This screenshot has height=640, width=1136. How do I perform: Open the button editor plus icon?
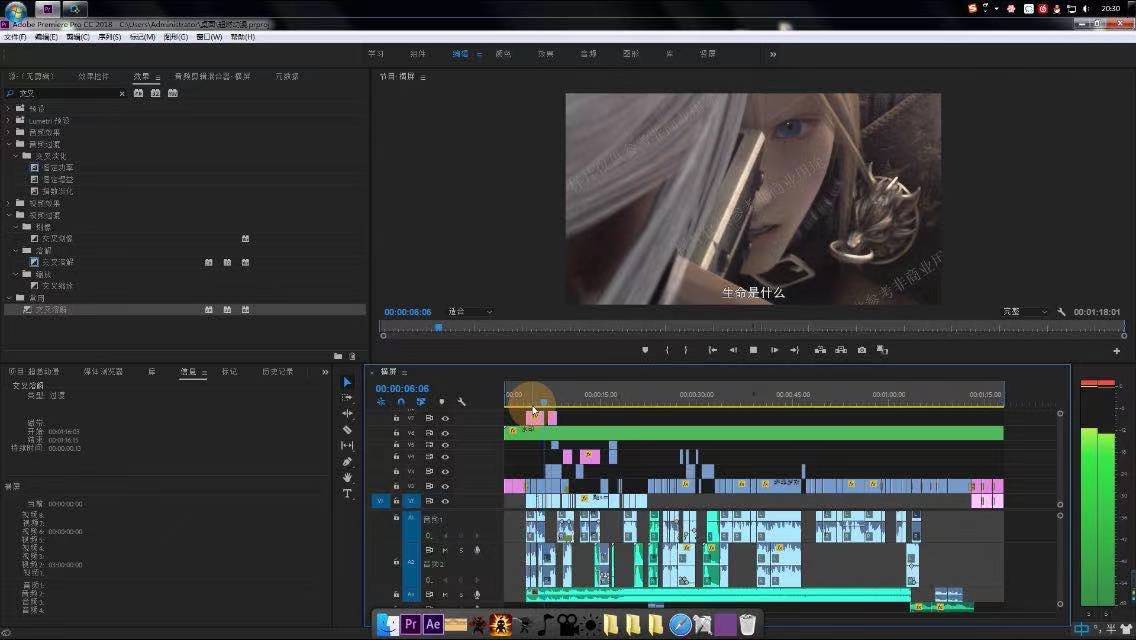(1116, 351)
